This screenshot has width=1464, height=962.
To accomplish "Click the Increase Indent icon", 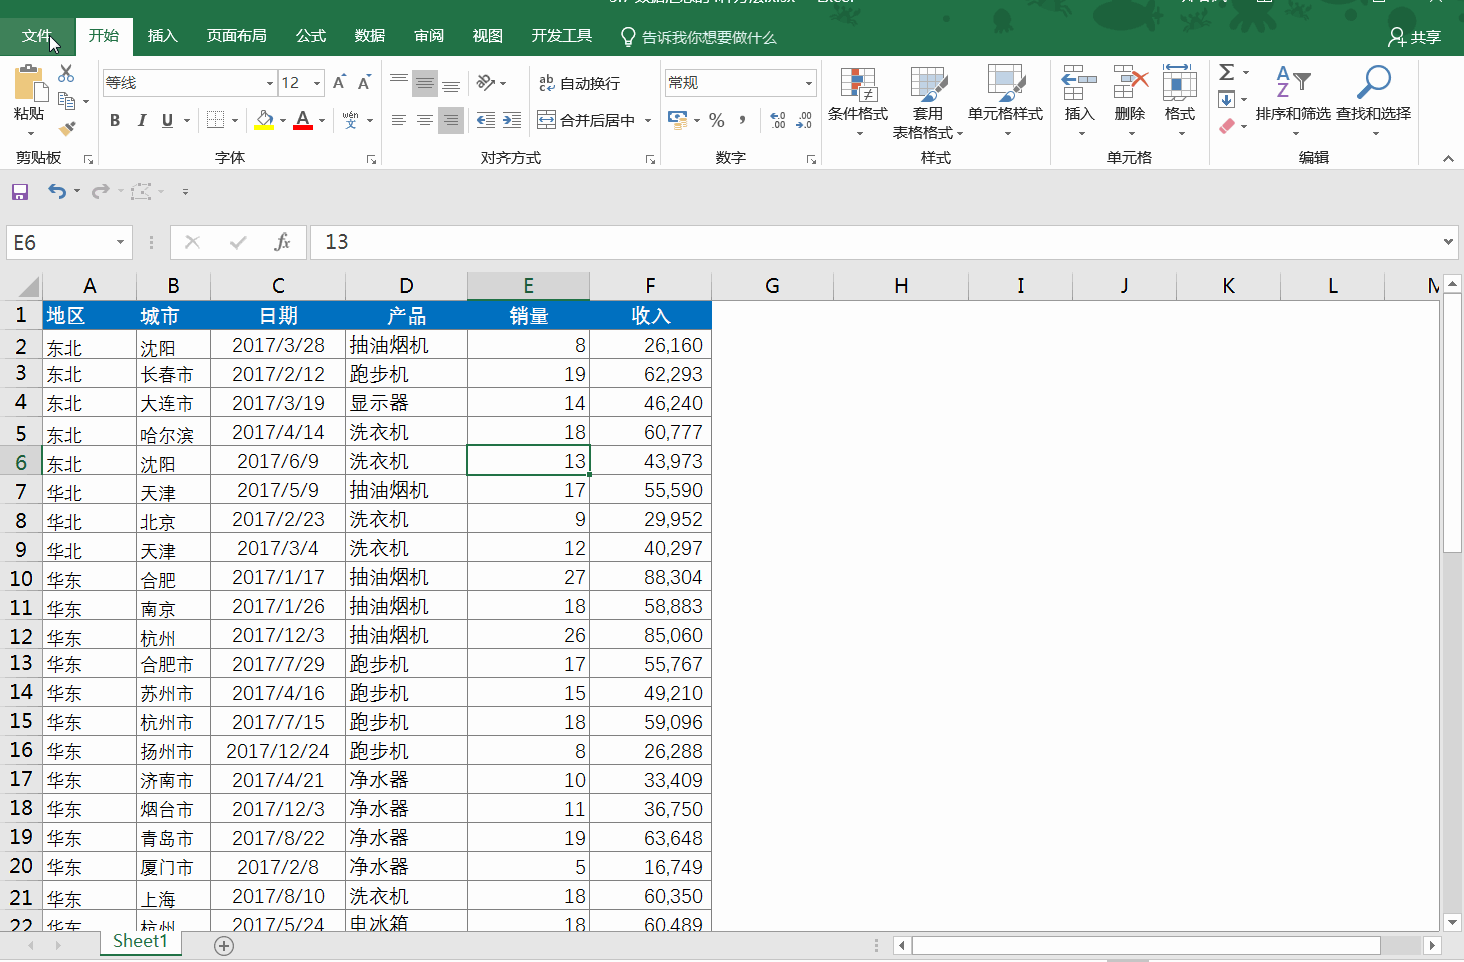I will (x=512, y=120).
